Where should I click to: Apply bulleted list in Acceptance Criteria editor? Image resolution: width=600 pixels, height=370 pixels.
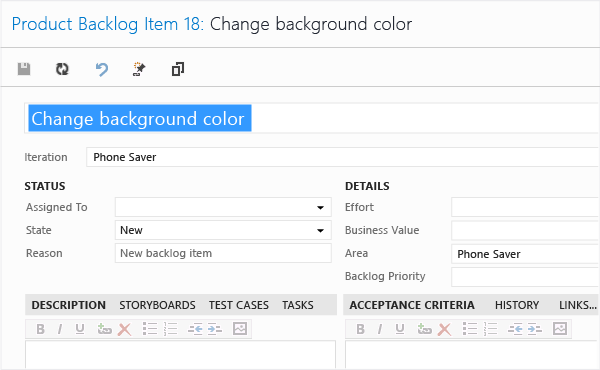[470, 329]
